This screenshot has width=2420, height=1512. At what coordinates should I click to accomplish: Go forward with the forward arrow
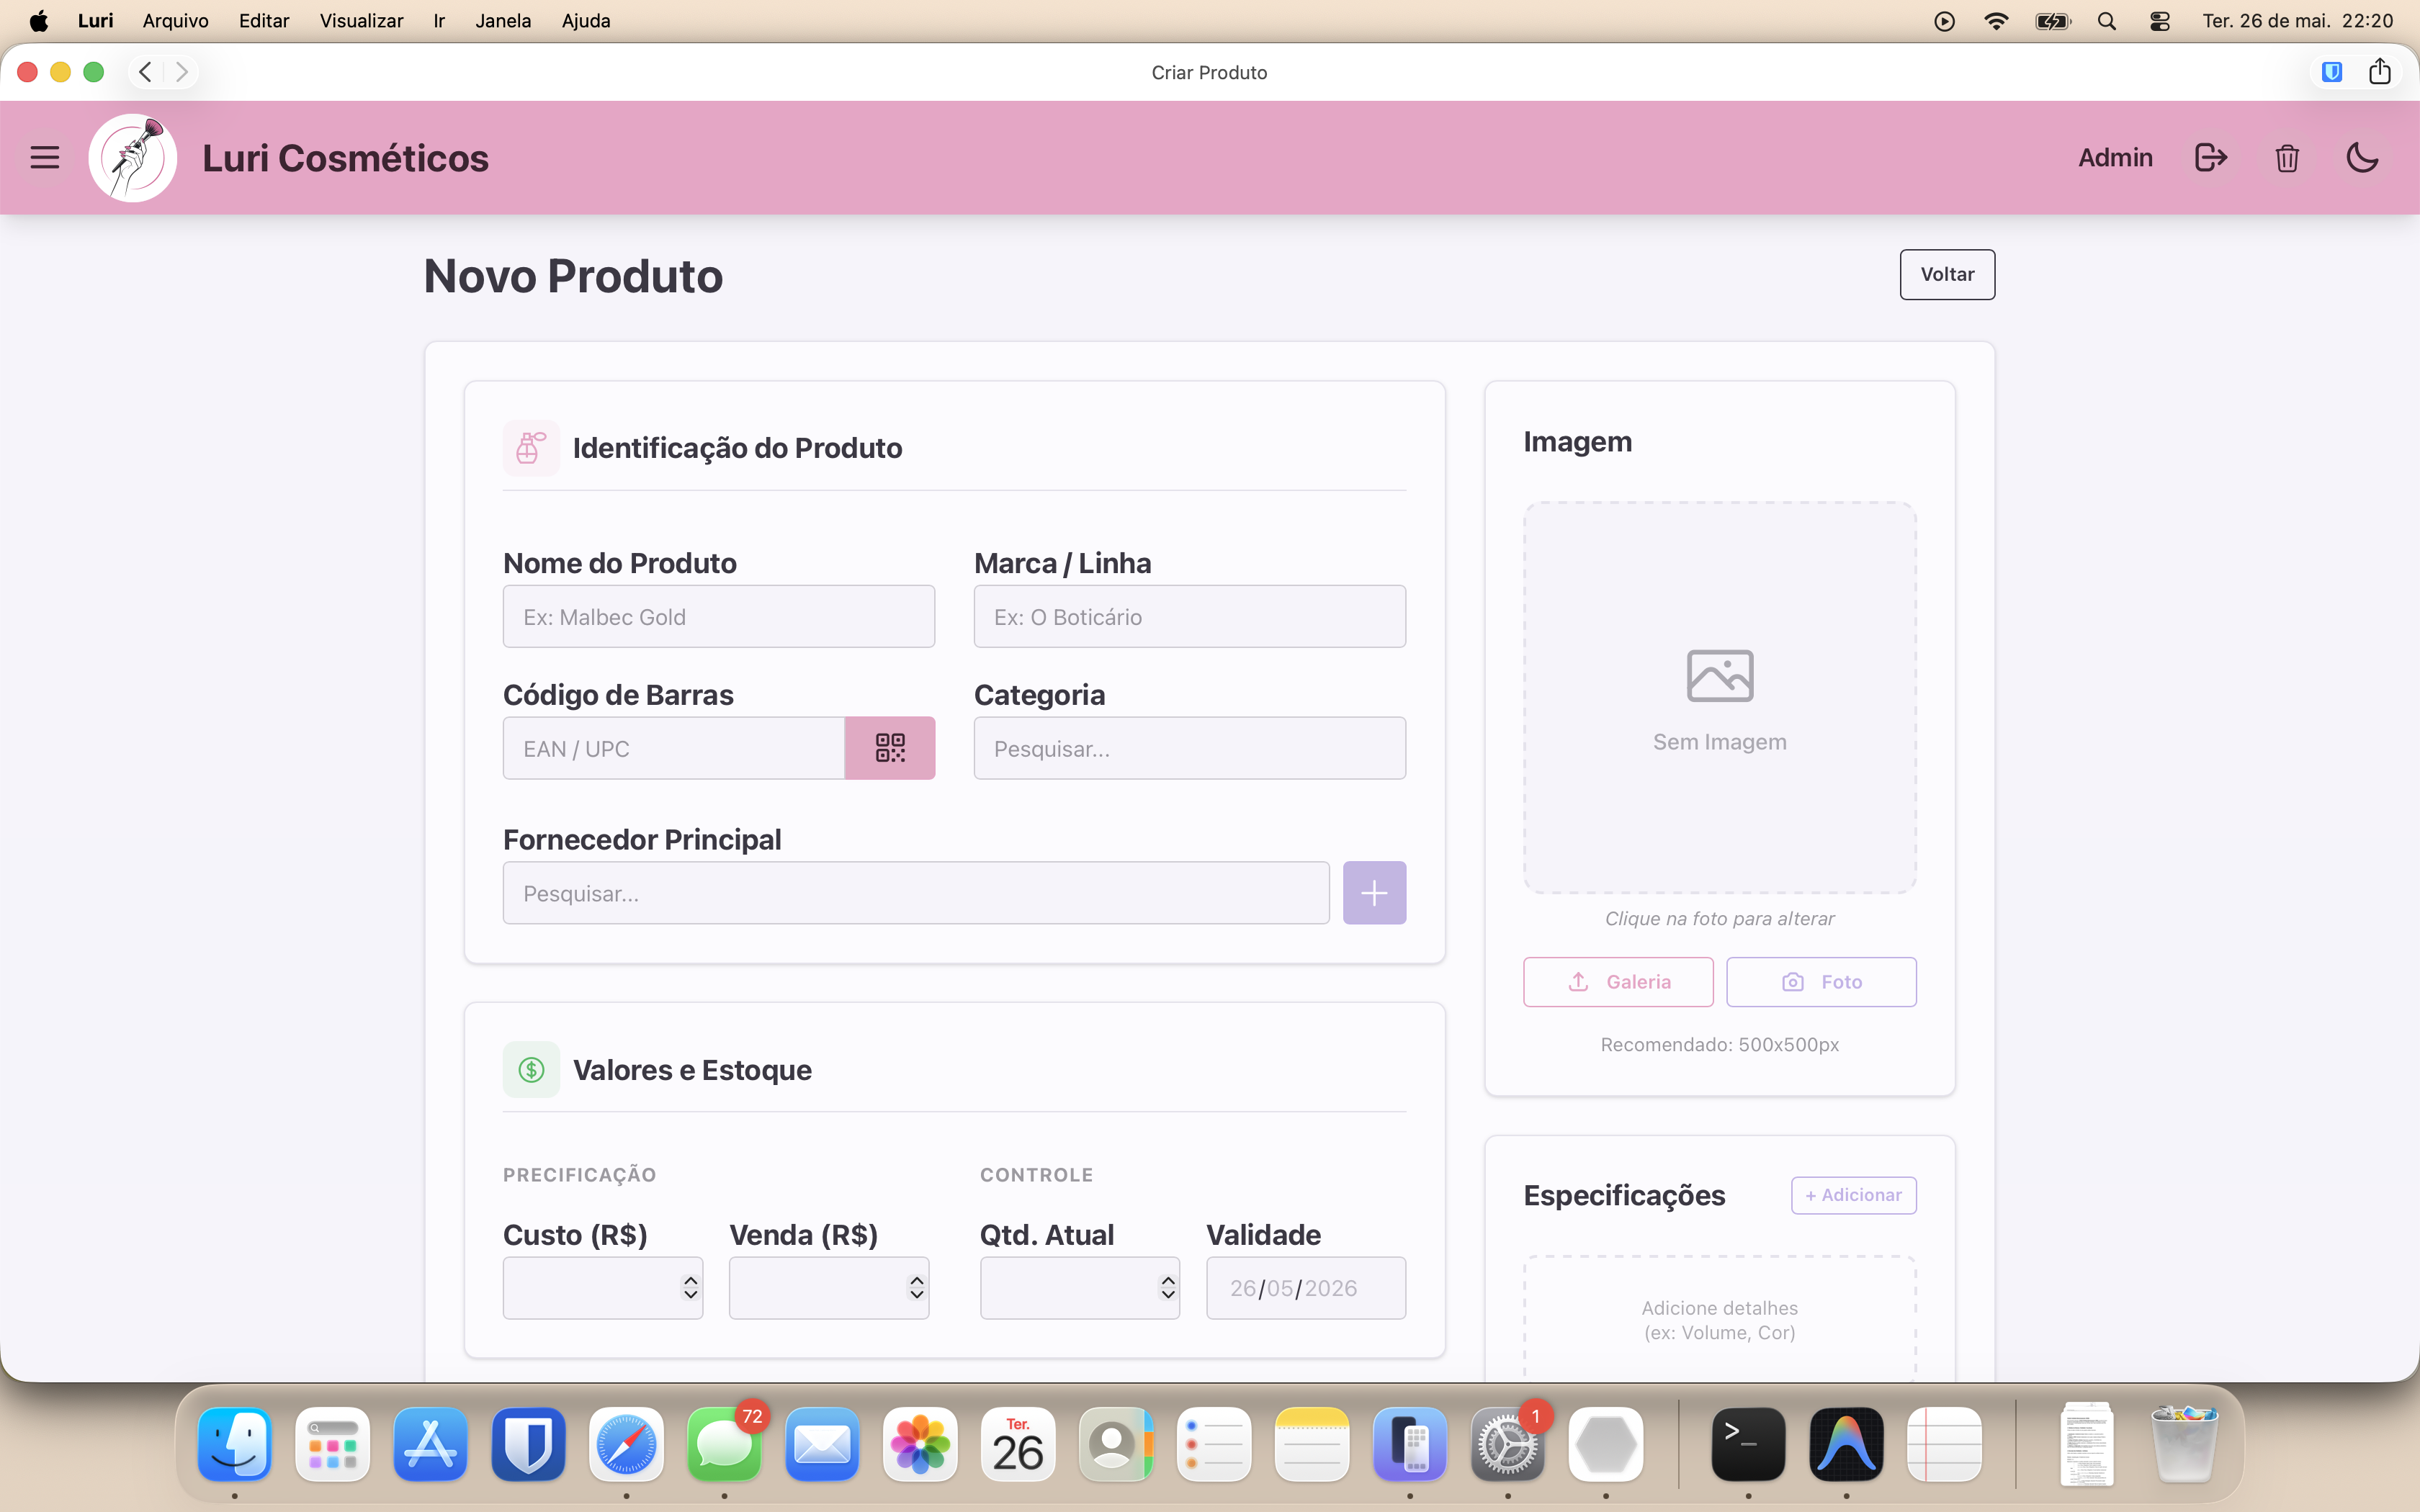pyautogui.click(x=181, y=72)
